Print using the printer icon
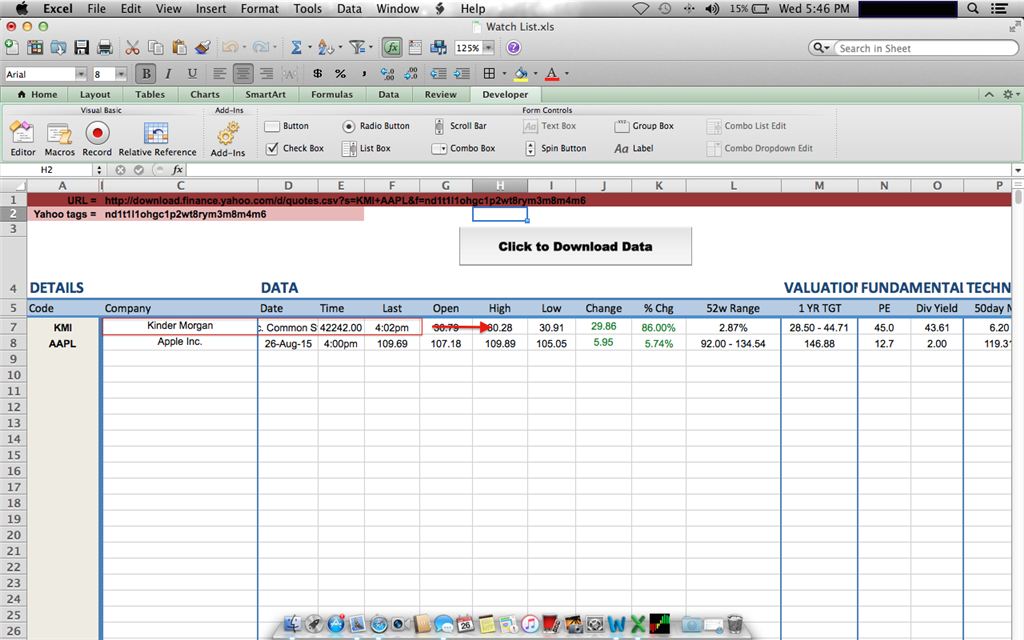 [x=104, y=47]
